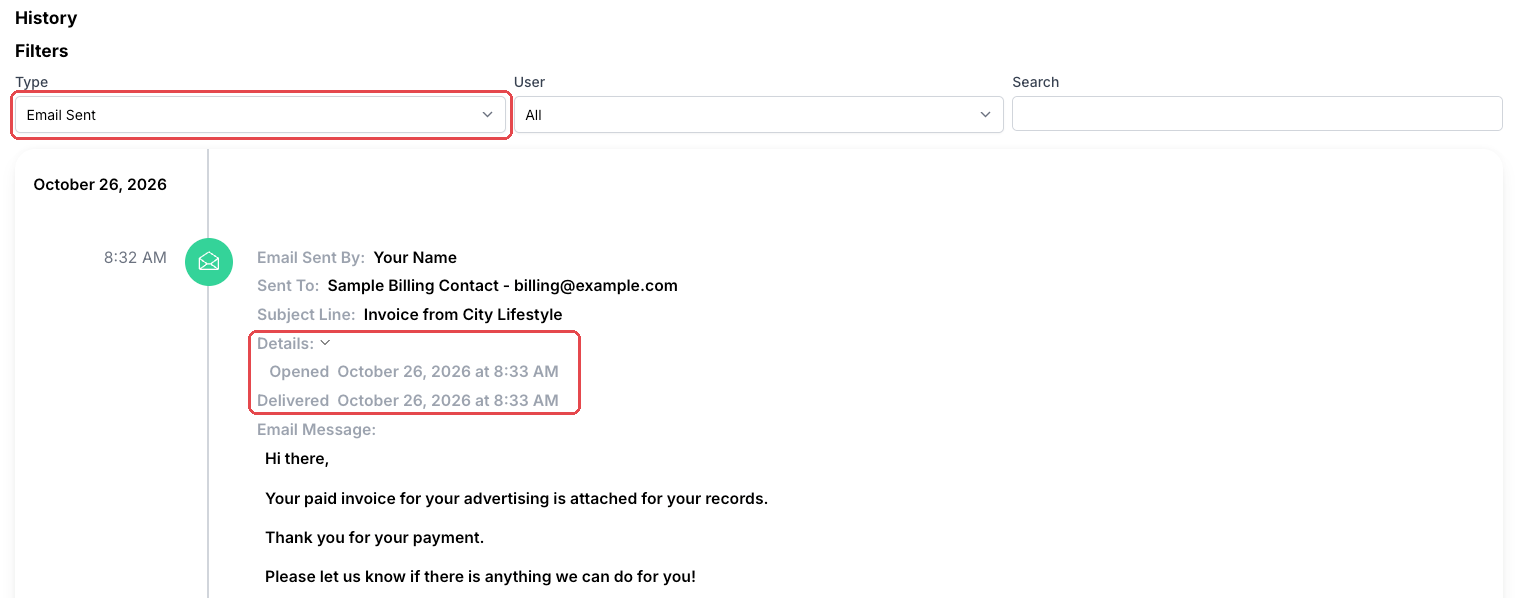Click recipient 'Sample Billing Contact - billing@example.com'

(503, 286)
